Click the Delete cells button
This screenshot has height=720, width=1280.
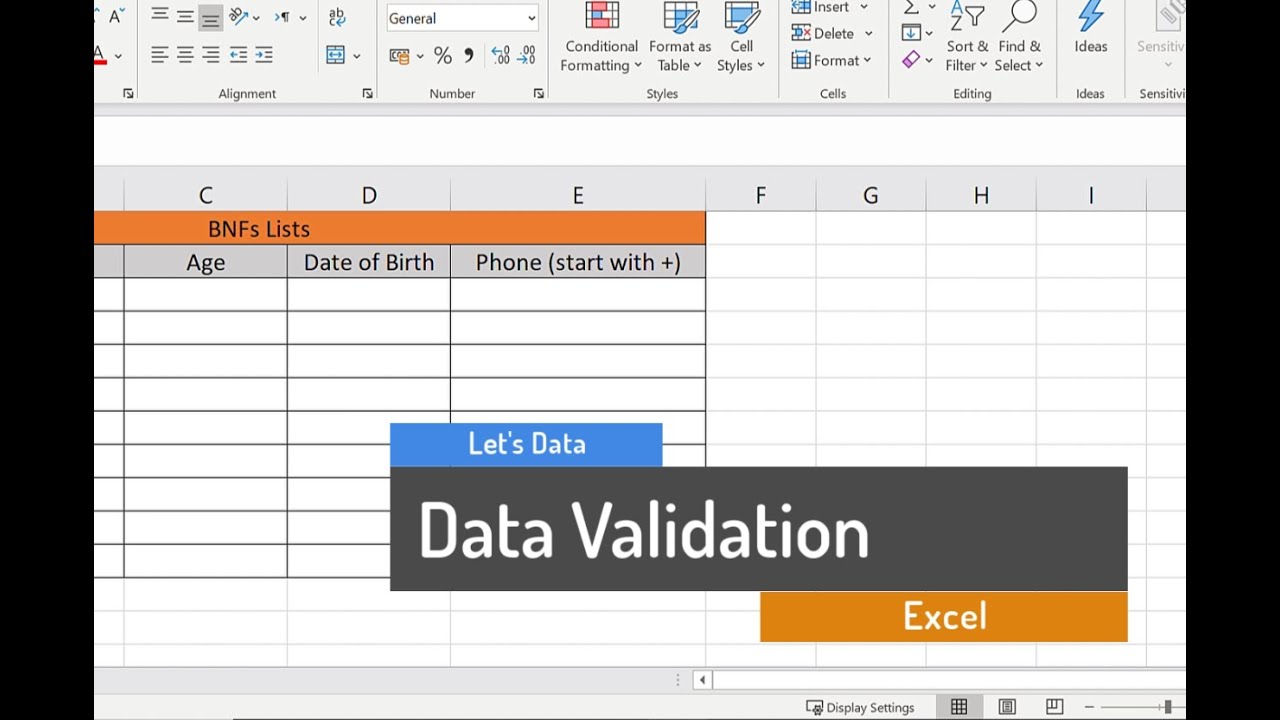click(823, 33)
